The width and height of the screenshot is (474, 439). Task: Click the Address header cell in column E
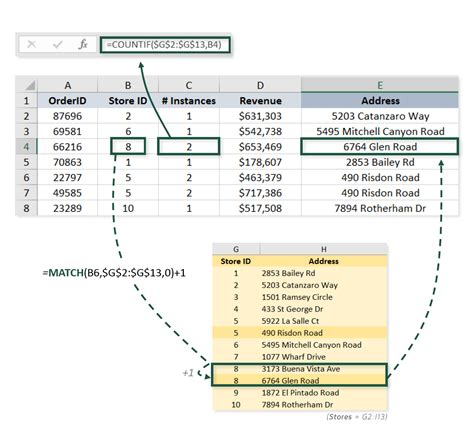(380, 101)
